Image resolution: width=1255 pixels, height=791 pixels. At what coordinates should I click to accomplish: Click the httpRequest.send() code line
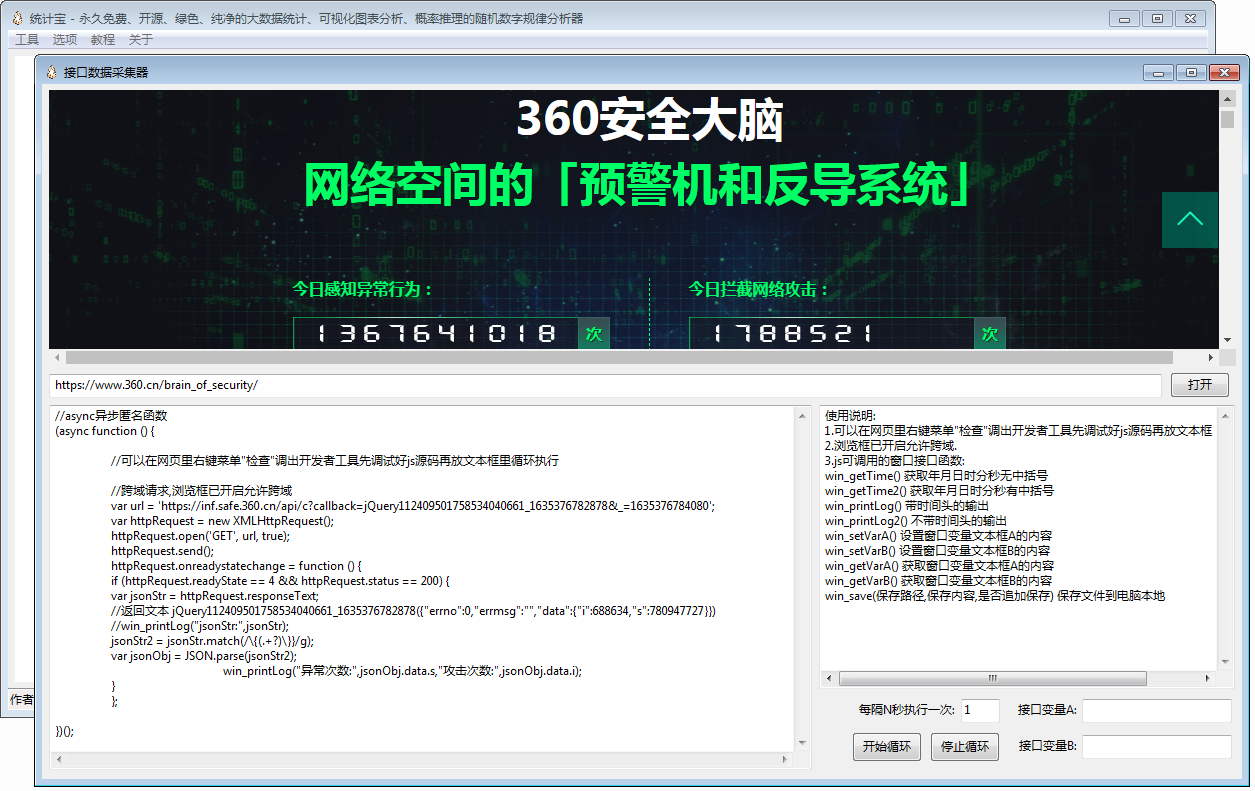(161, 551)
